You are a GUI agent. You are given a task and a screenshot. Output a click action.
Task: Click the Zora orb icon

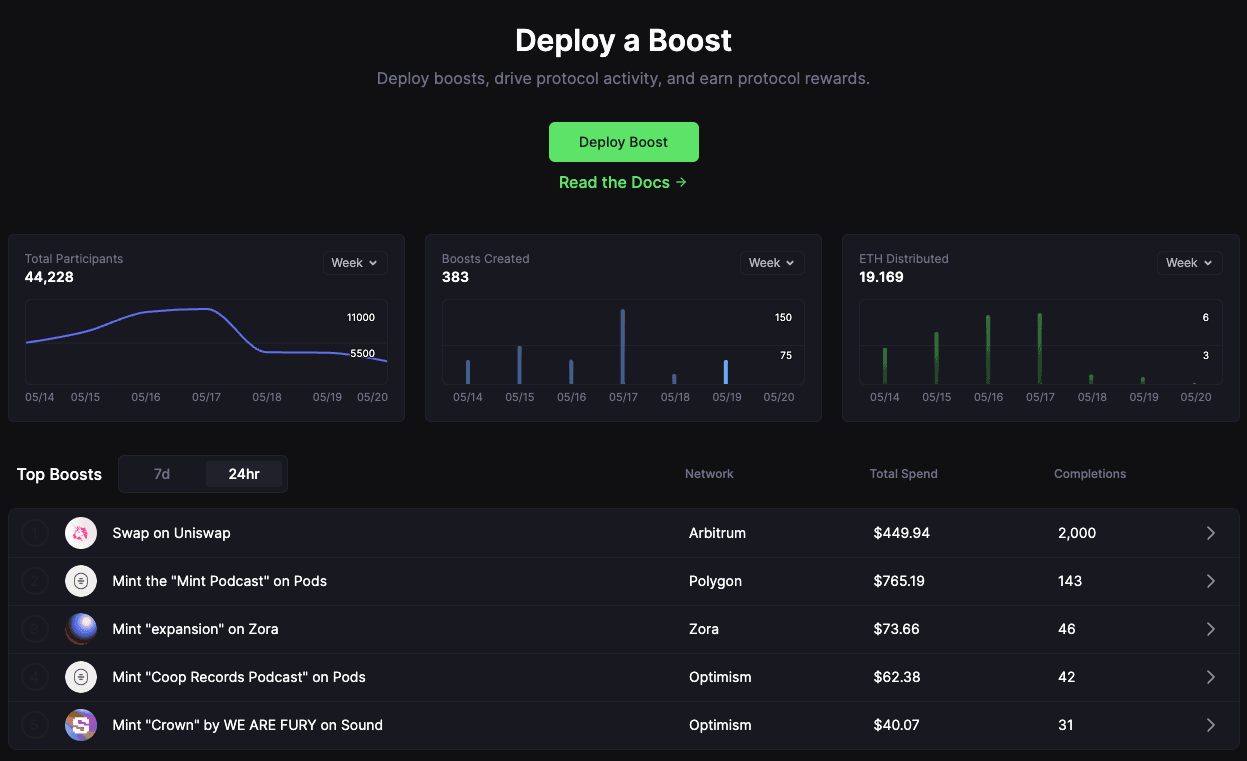click(81, 629)
